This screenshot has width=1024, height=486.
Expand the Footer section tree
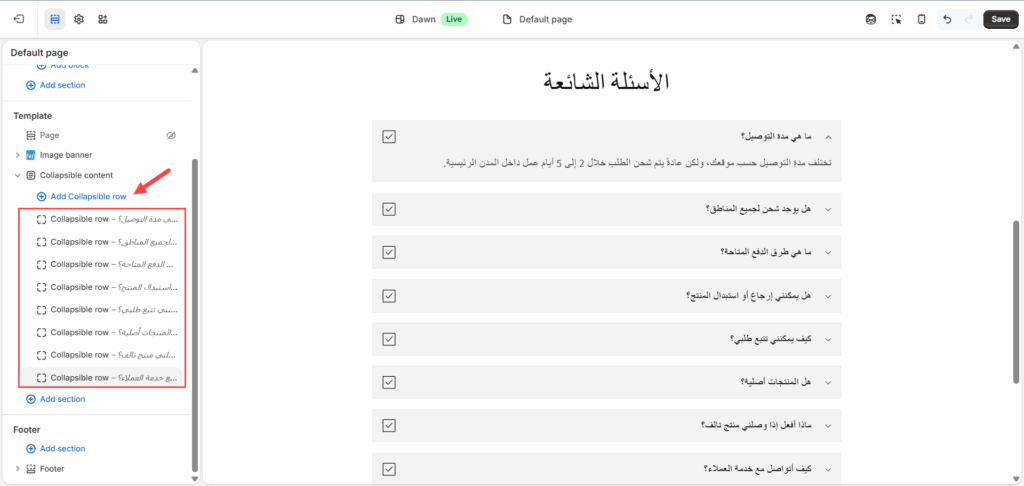17,468
